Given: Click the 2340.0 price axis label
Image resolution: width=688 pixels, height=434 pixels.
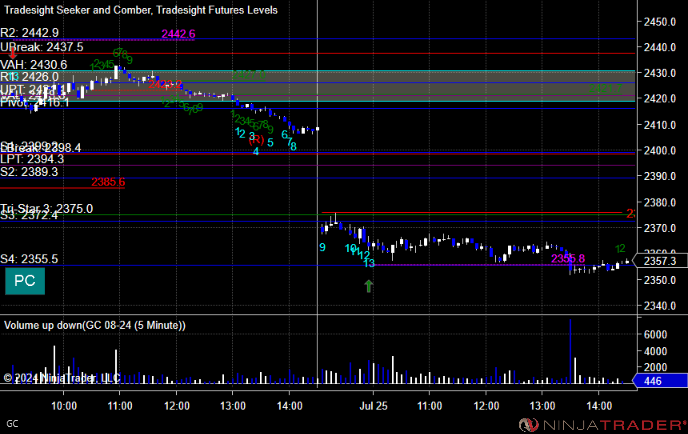Looking at the screenshot, I should click(659, 306).
